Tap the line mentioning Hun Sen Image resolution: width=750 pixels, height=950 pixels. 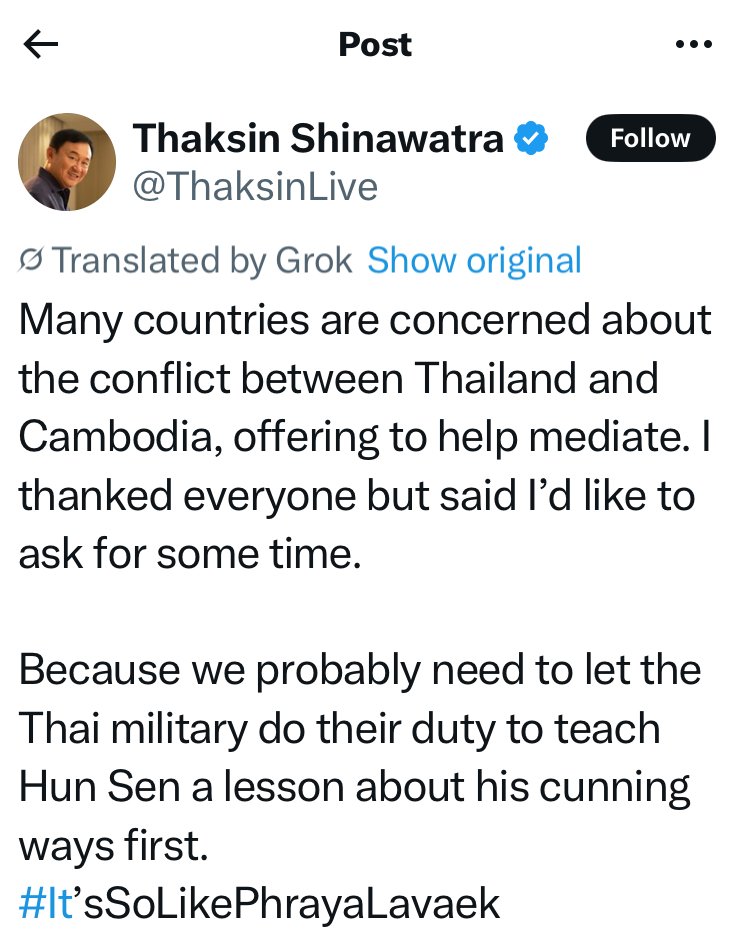[x=354, y=787]
